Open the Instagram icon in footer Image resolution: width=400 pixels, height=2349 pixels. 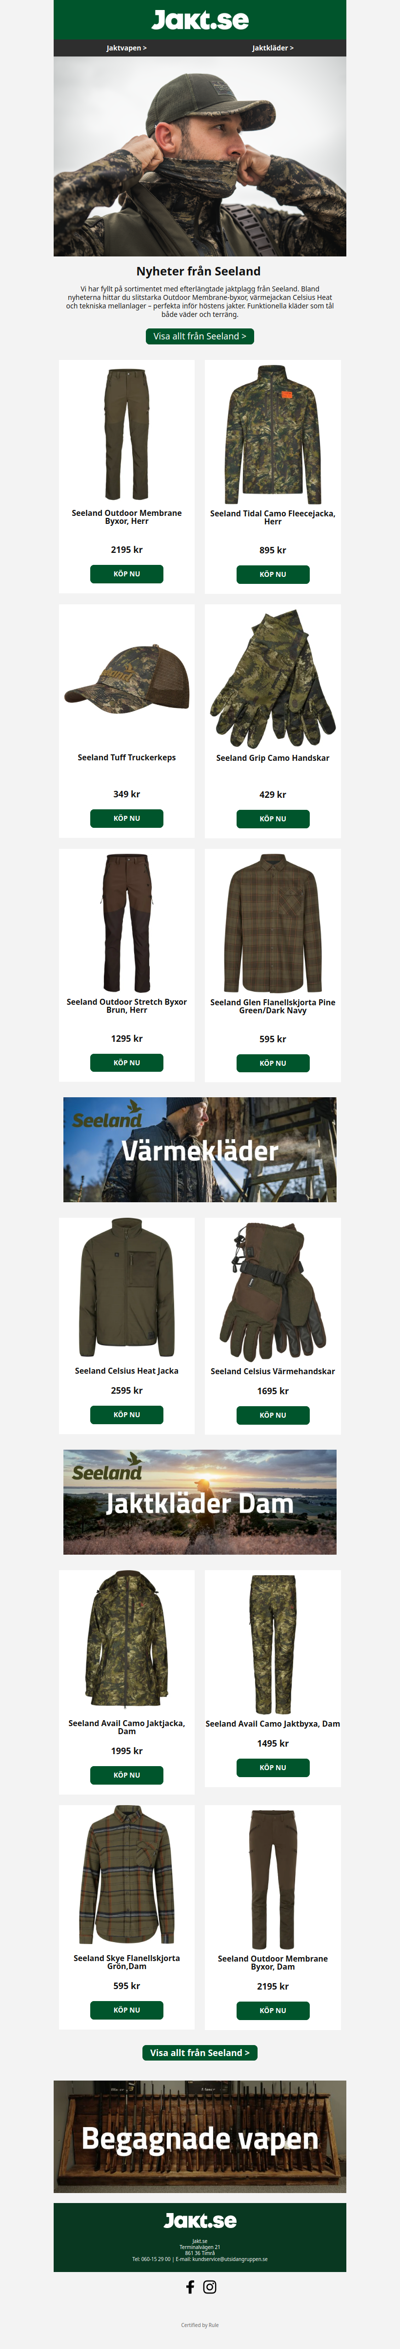click(x=210, y=2286)
